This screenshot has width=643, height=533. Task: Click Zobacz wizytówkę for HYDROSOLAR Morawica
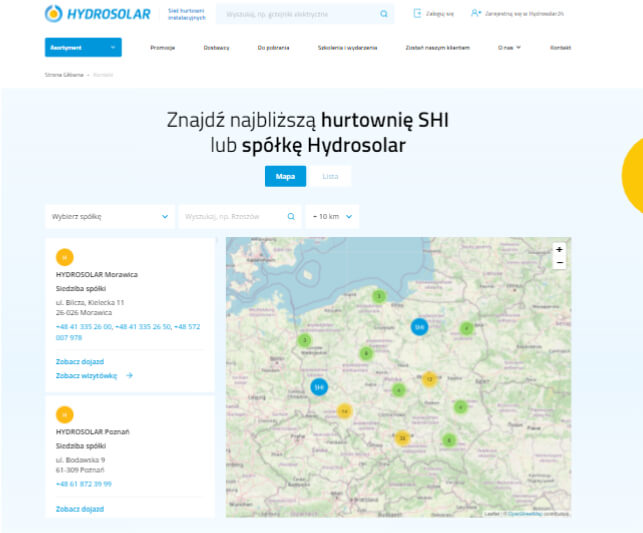[87, 376]
